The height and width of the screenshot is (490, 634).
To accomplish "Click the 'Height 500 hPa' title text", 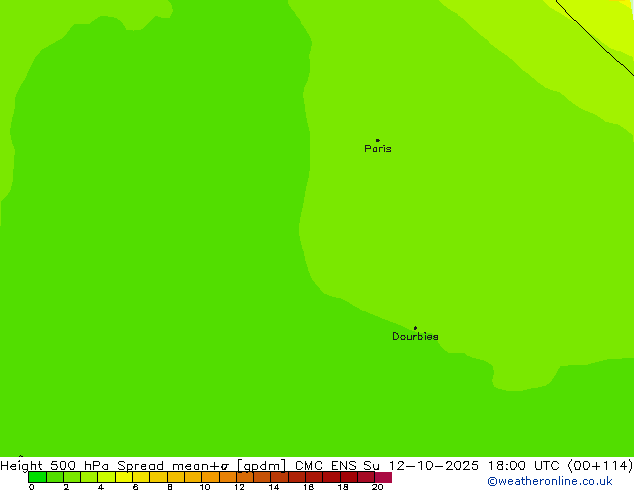I will click(55, 465).
